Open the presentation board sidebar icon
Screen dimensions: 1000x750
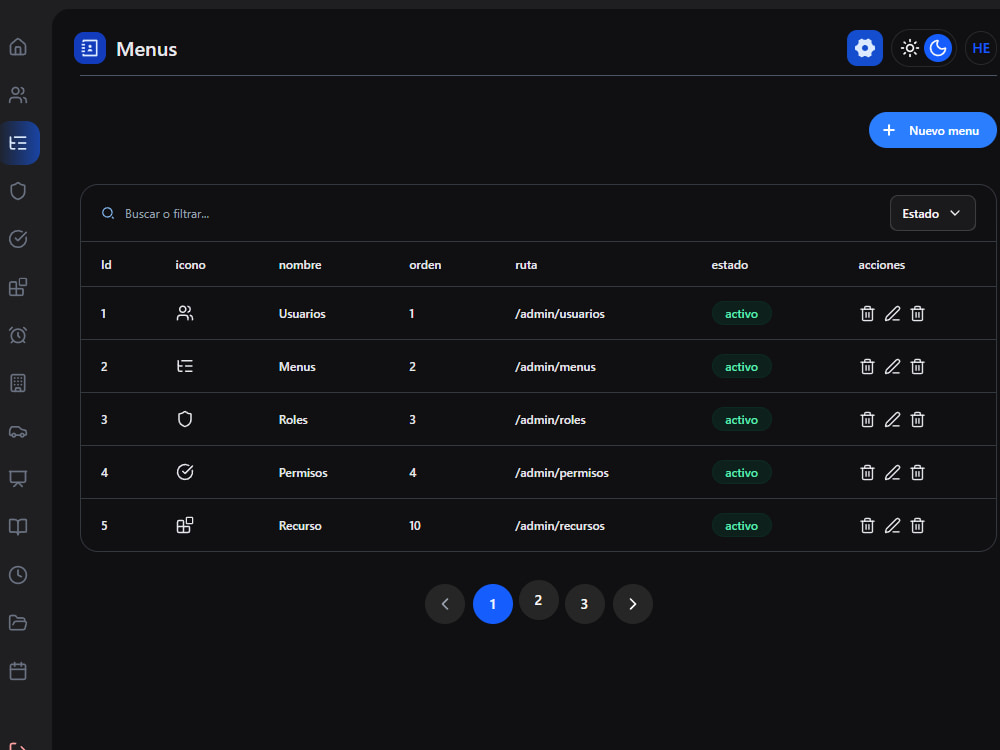tap(18, 479)
